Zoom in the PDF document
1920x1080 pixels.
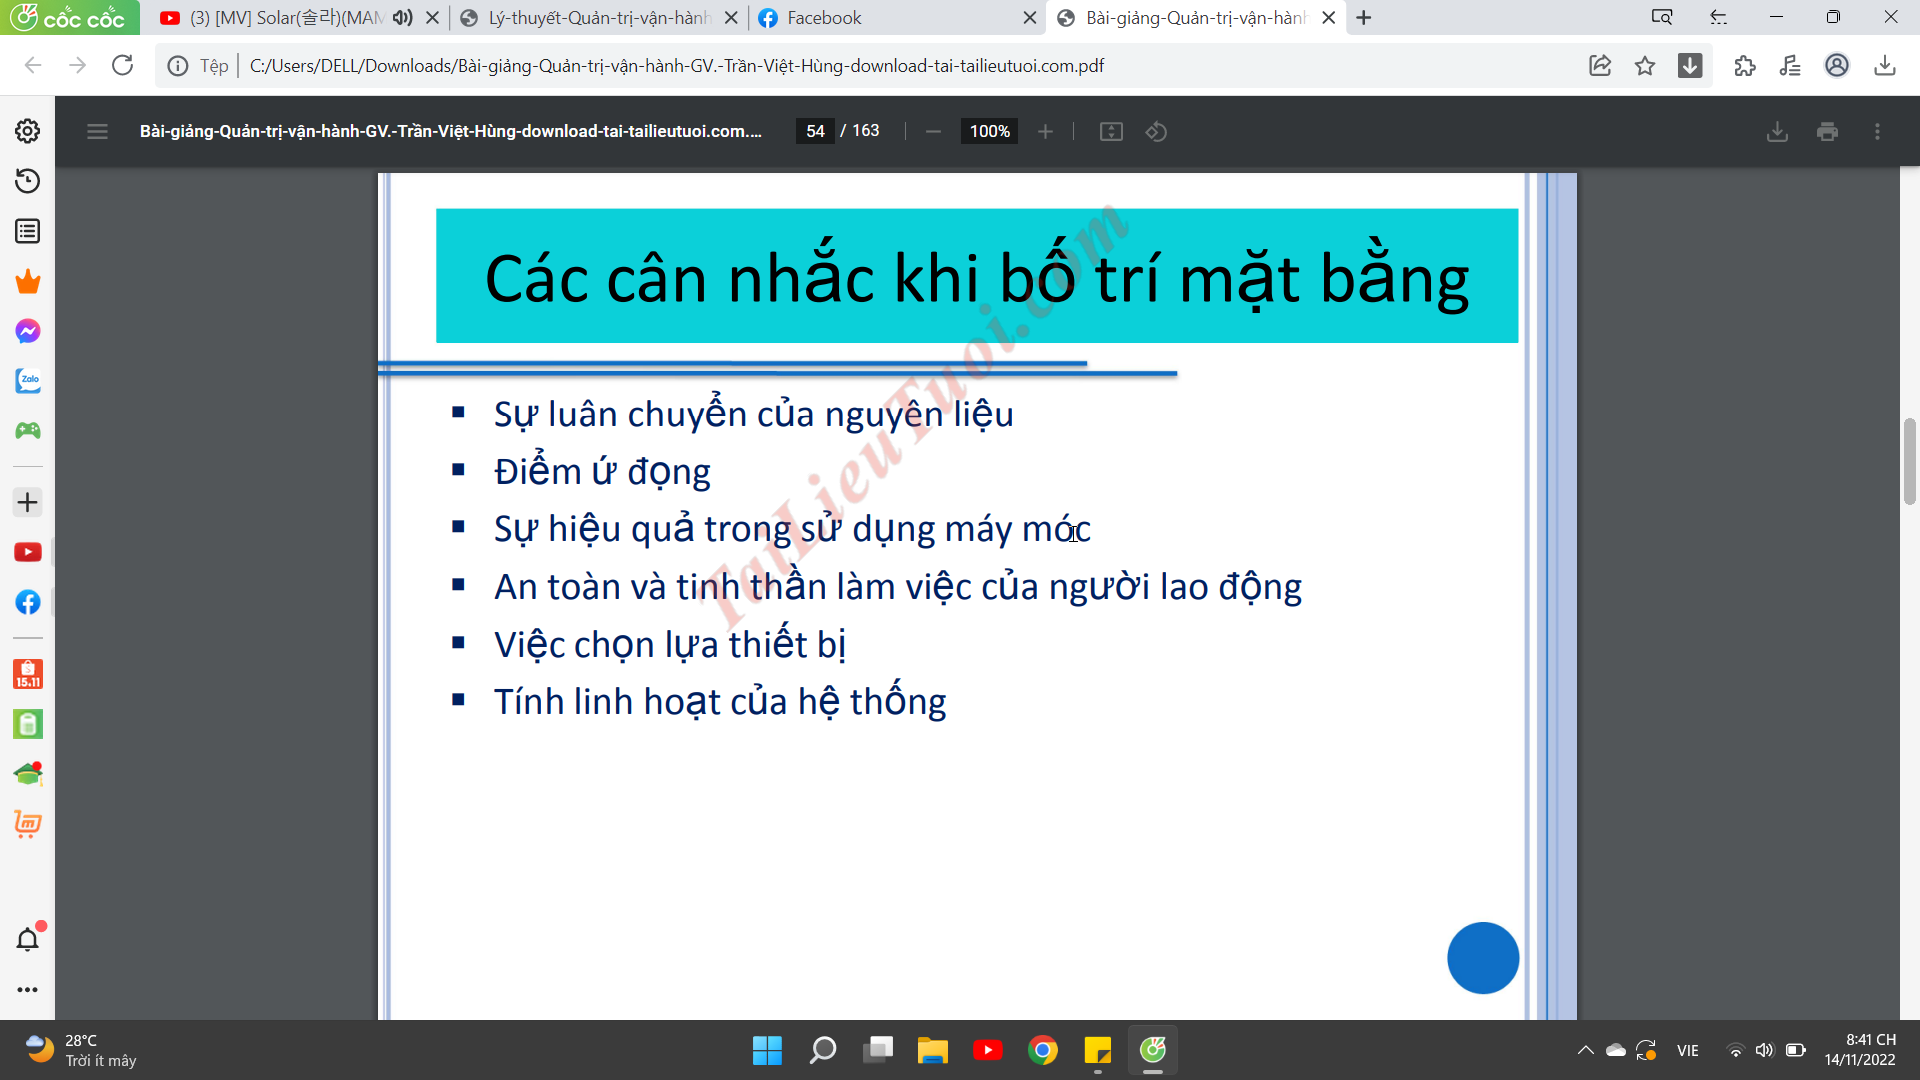1045,132
